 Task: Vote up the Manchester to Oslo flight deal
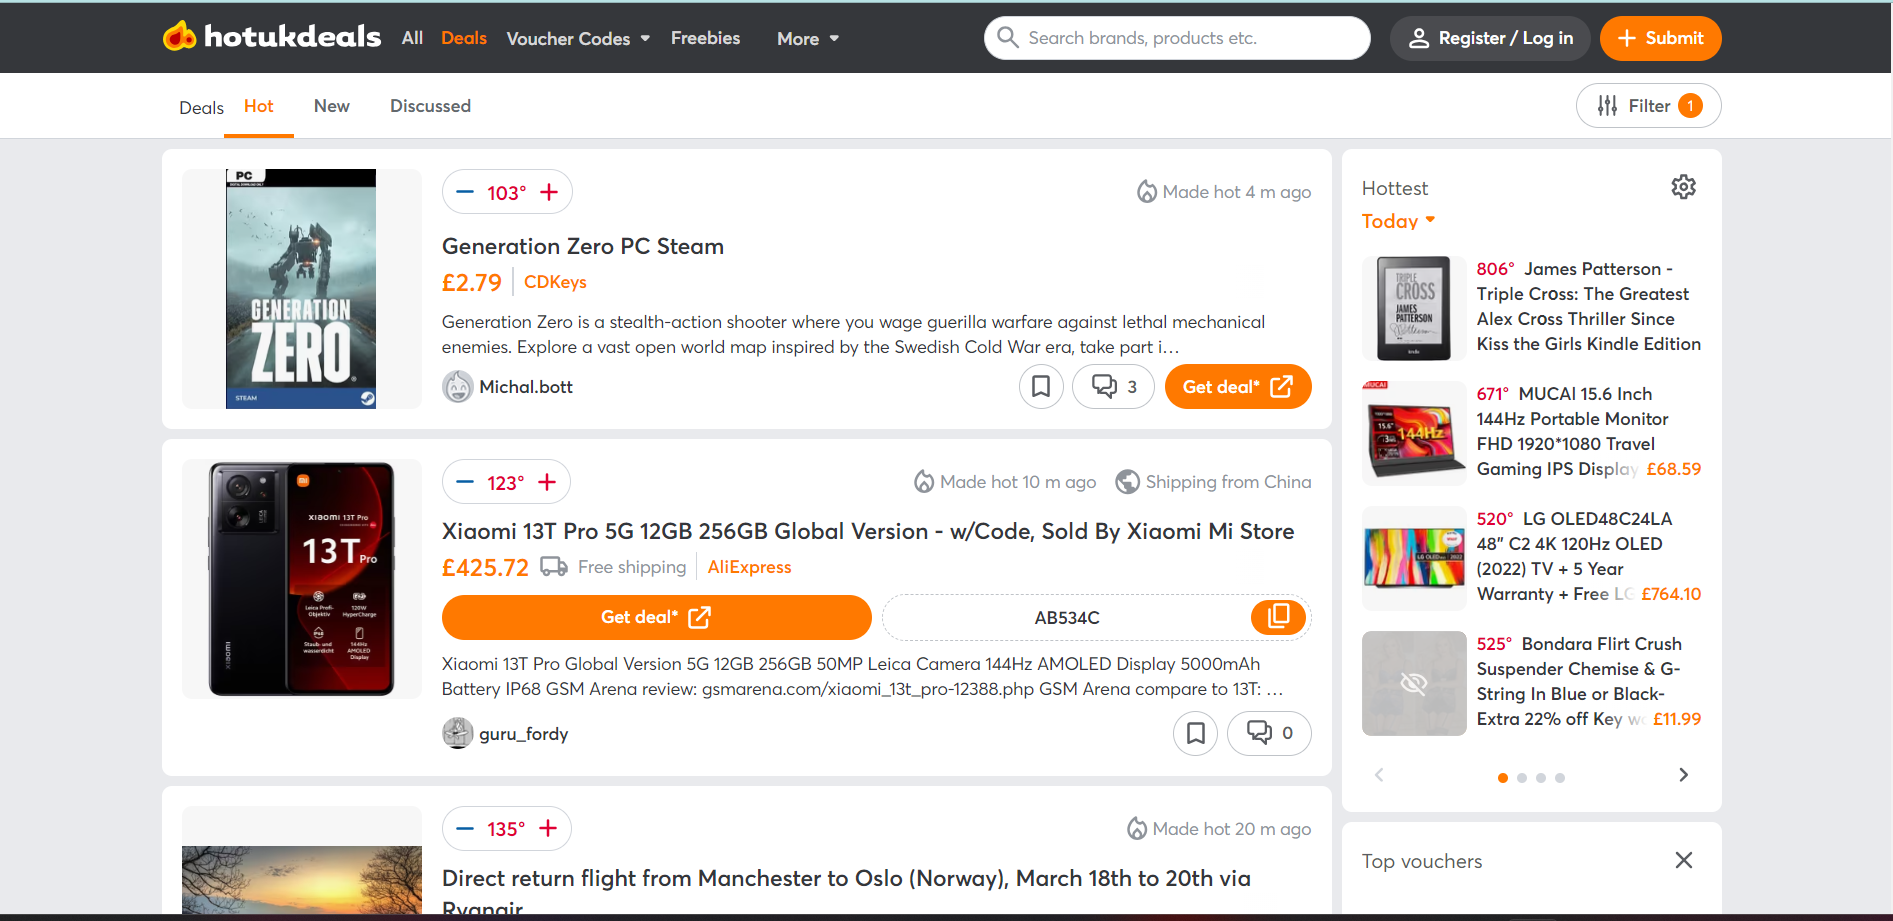pos(548,829)
